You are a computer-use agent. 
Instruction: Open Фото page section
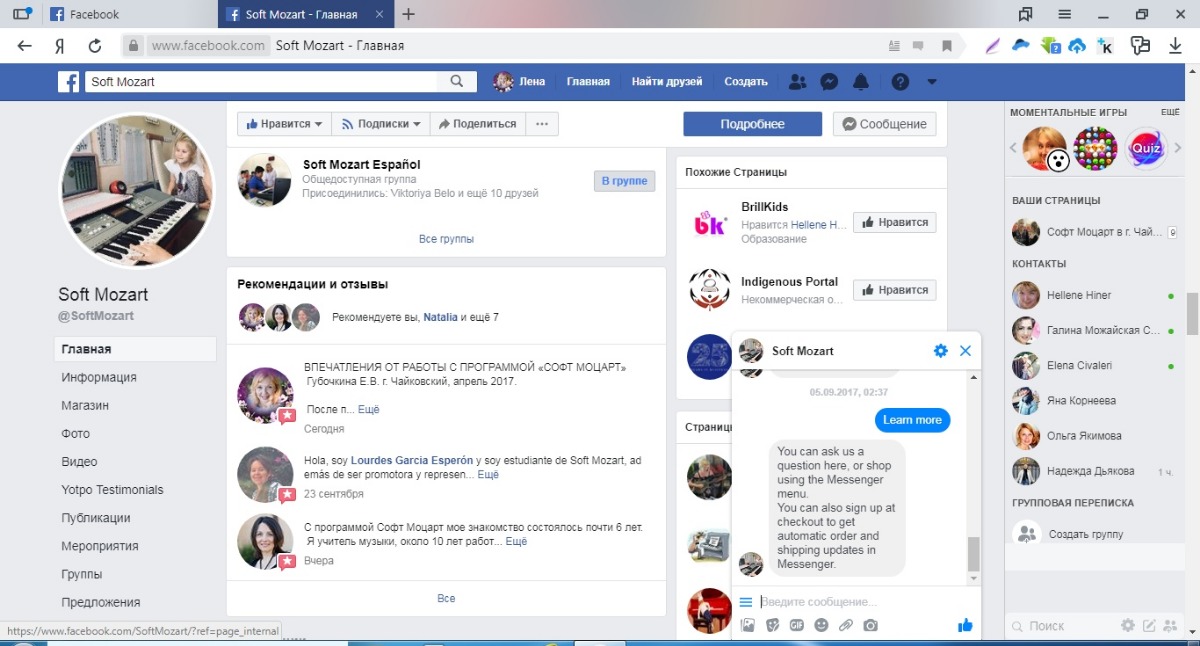pyautogui.click(x=75, y=434)
